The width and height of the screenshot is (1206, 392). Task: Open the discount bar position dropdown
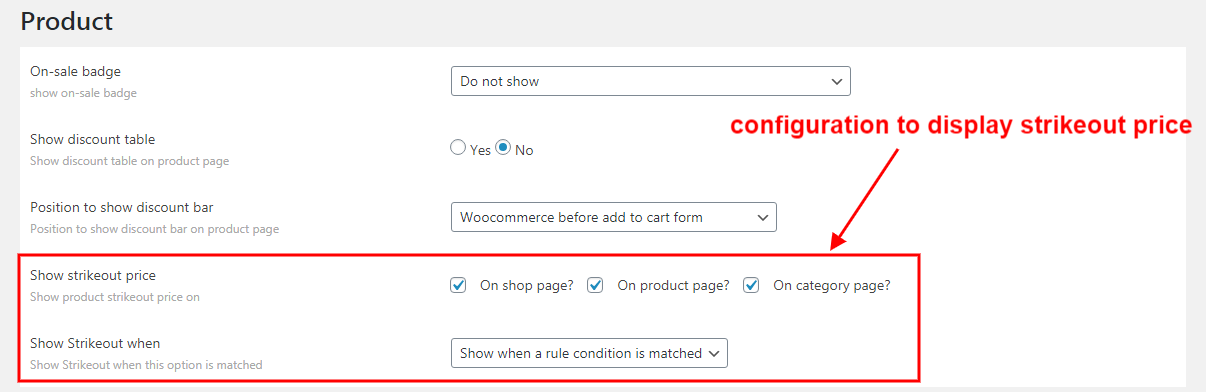click(x=613, y=217)
